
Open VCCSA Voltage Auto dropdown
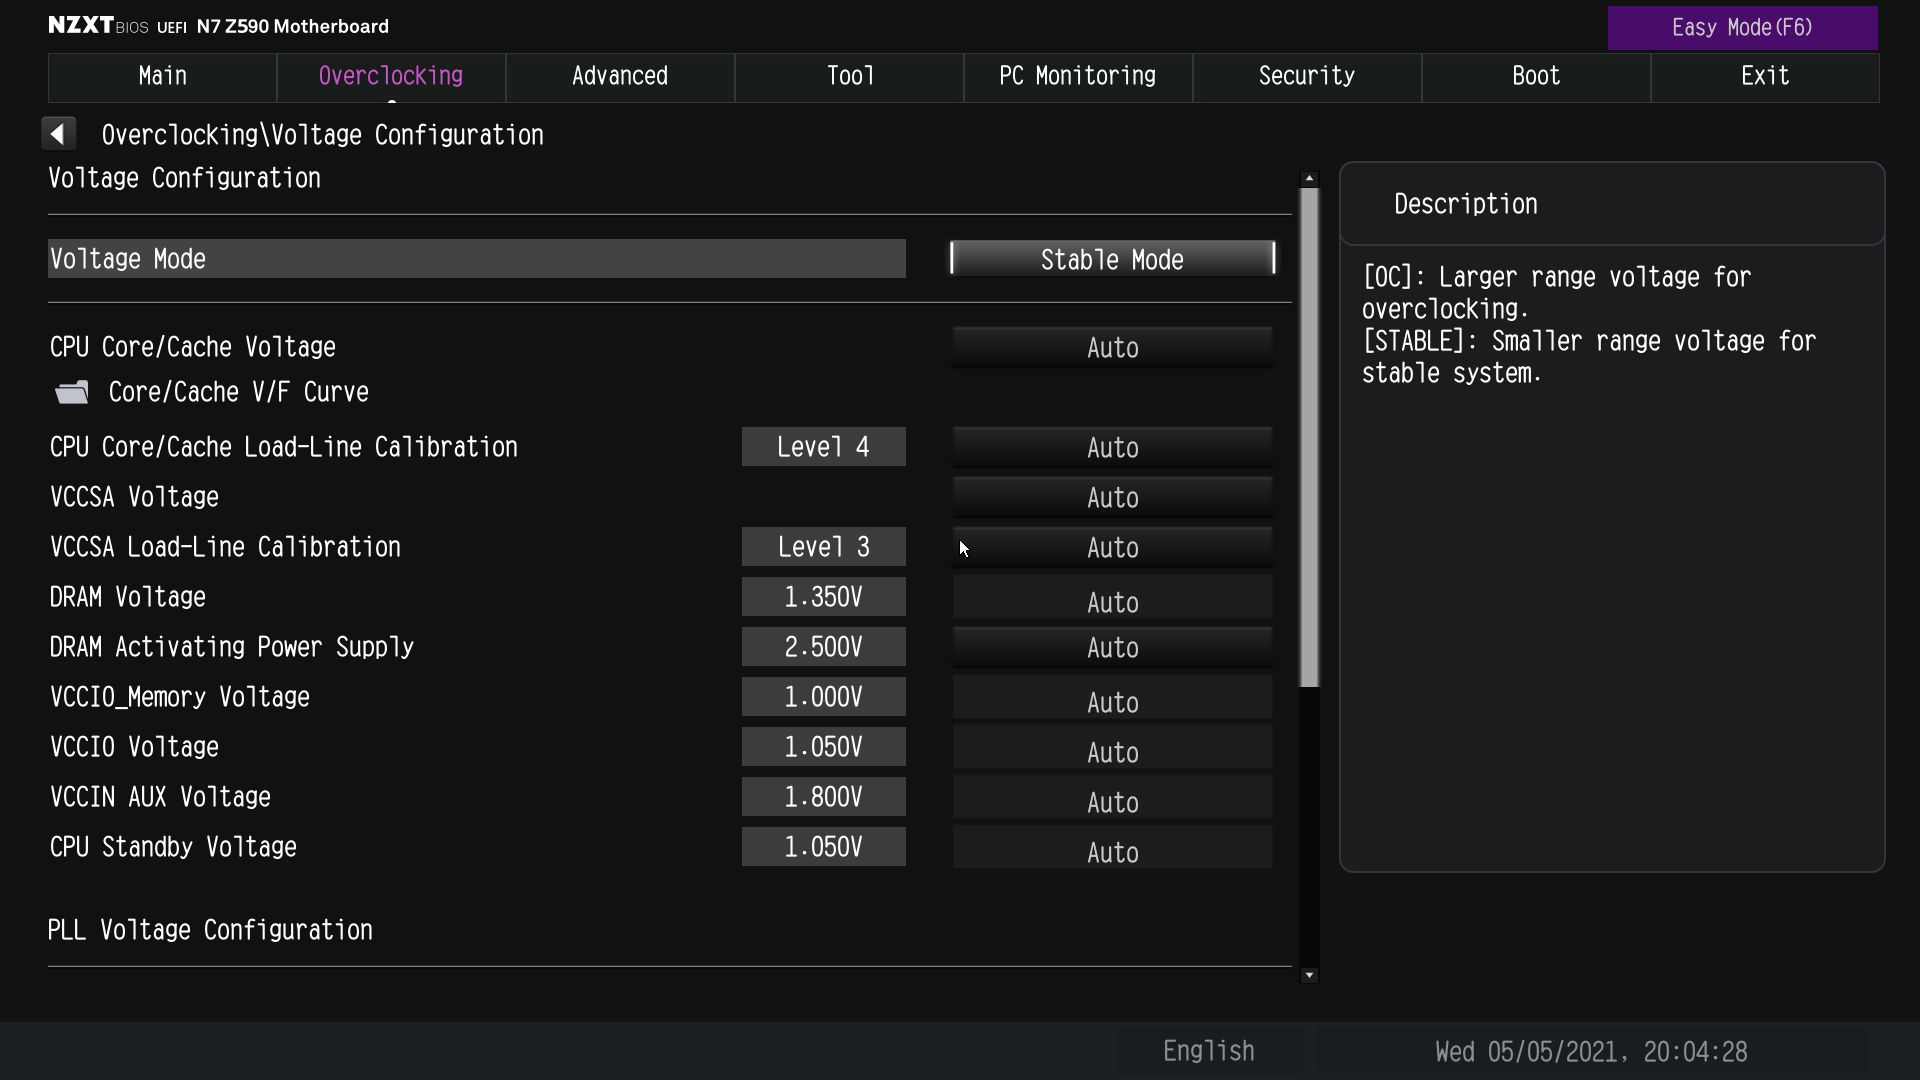tap(1112, 498)
